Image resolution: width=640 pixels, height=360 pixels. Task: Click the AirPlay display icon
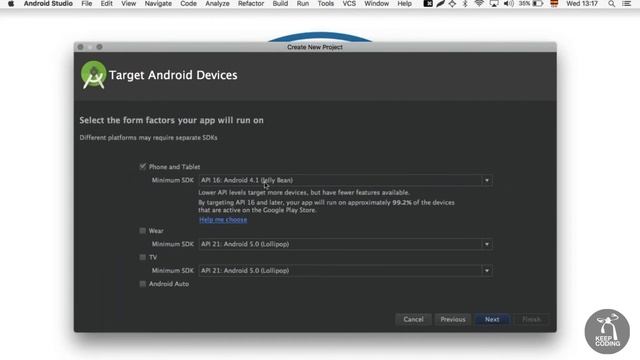coord(494,4)
